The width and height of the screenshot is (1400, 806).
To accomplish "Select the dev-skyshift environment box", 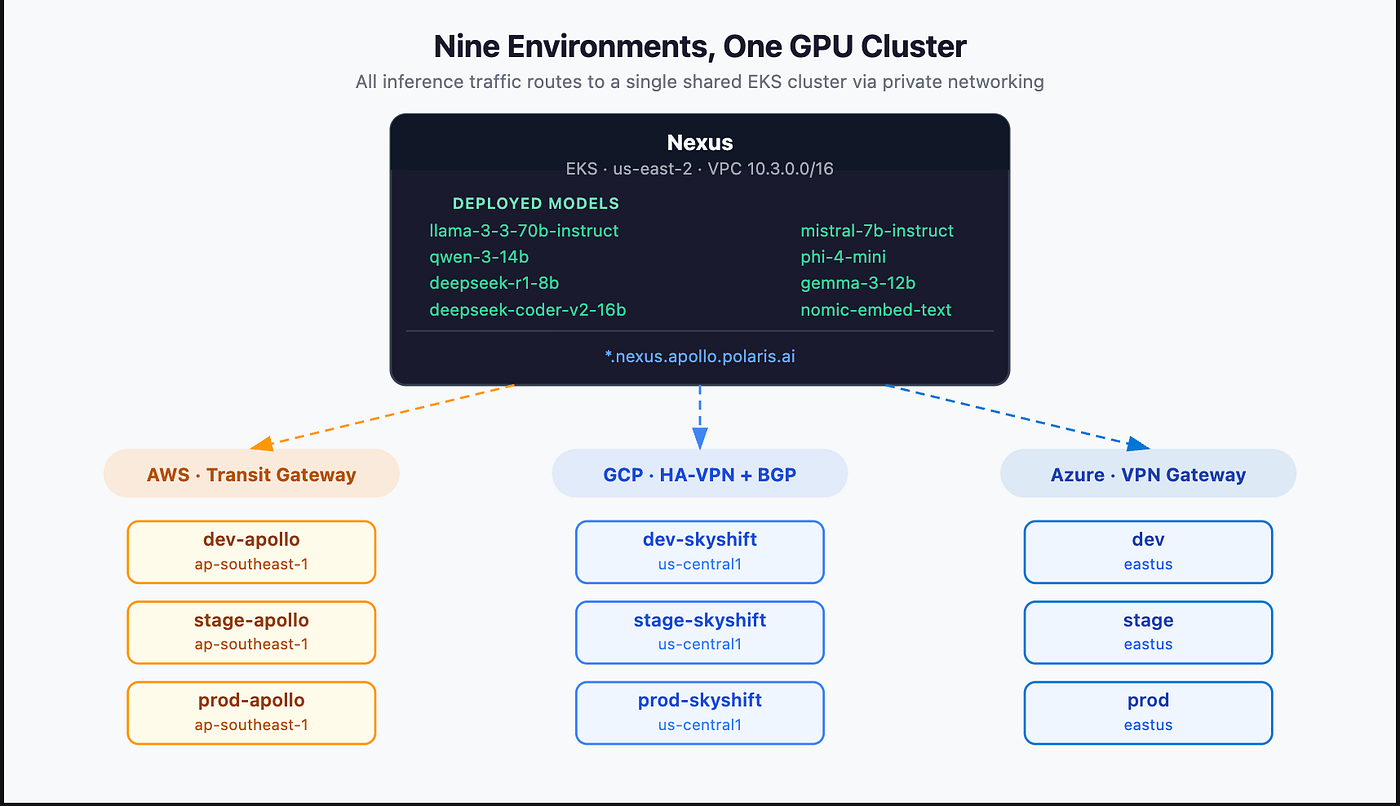I will pos(700,552).
